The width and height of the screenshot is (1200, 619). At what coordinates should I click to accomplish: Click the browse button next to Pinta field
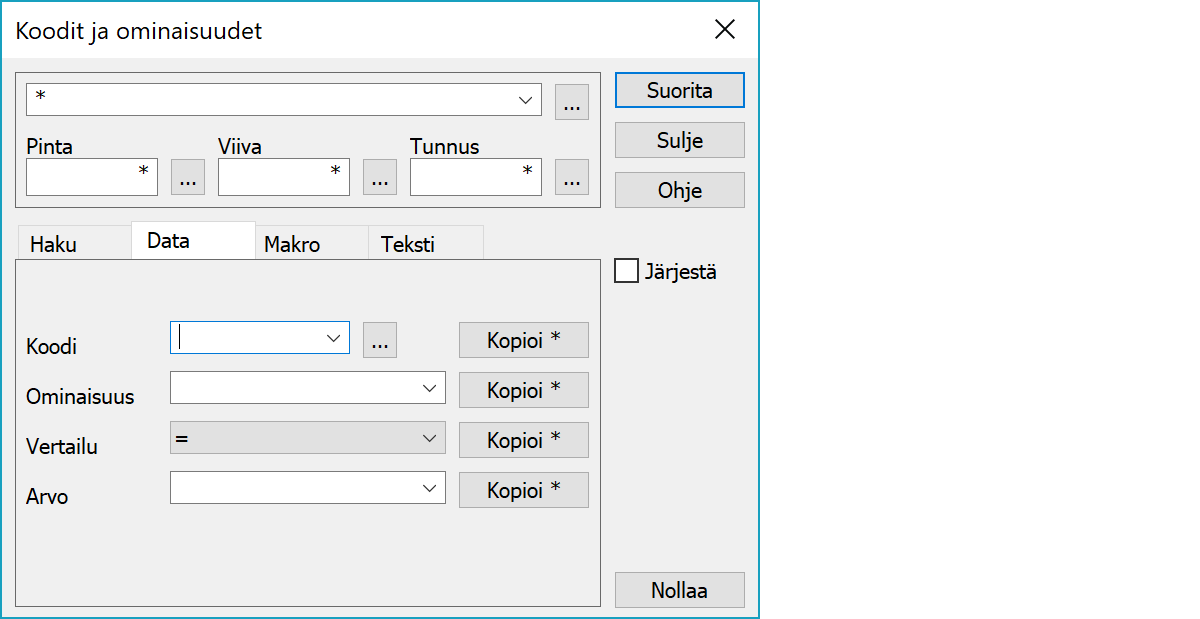tap(188, 177)
